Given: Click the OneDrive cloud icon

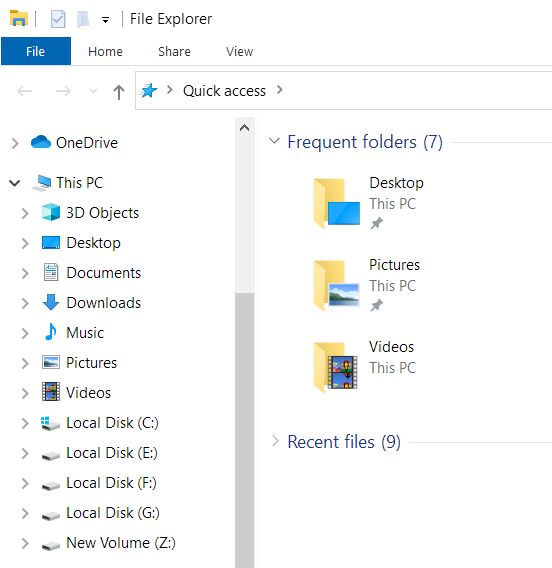Looking at the screenshot, I should [x=41, y=142].
